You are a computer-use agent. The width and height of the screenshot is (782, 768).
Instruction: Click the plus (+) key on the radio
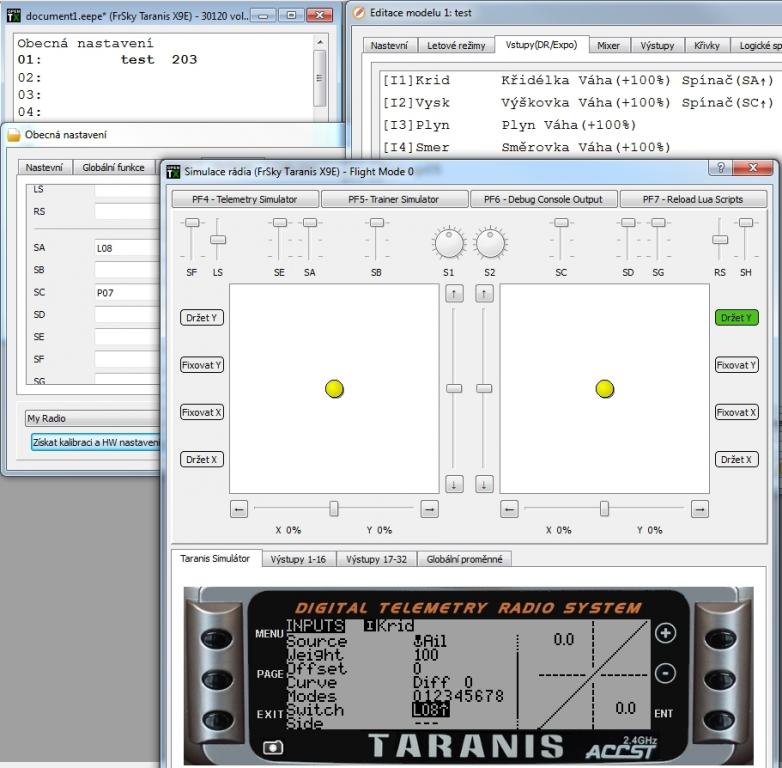point(666,633)
